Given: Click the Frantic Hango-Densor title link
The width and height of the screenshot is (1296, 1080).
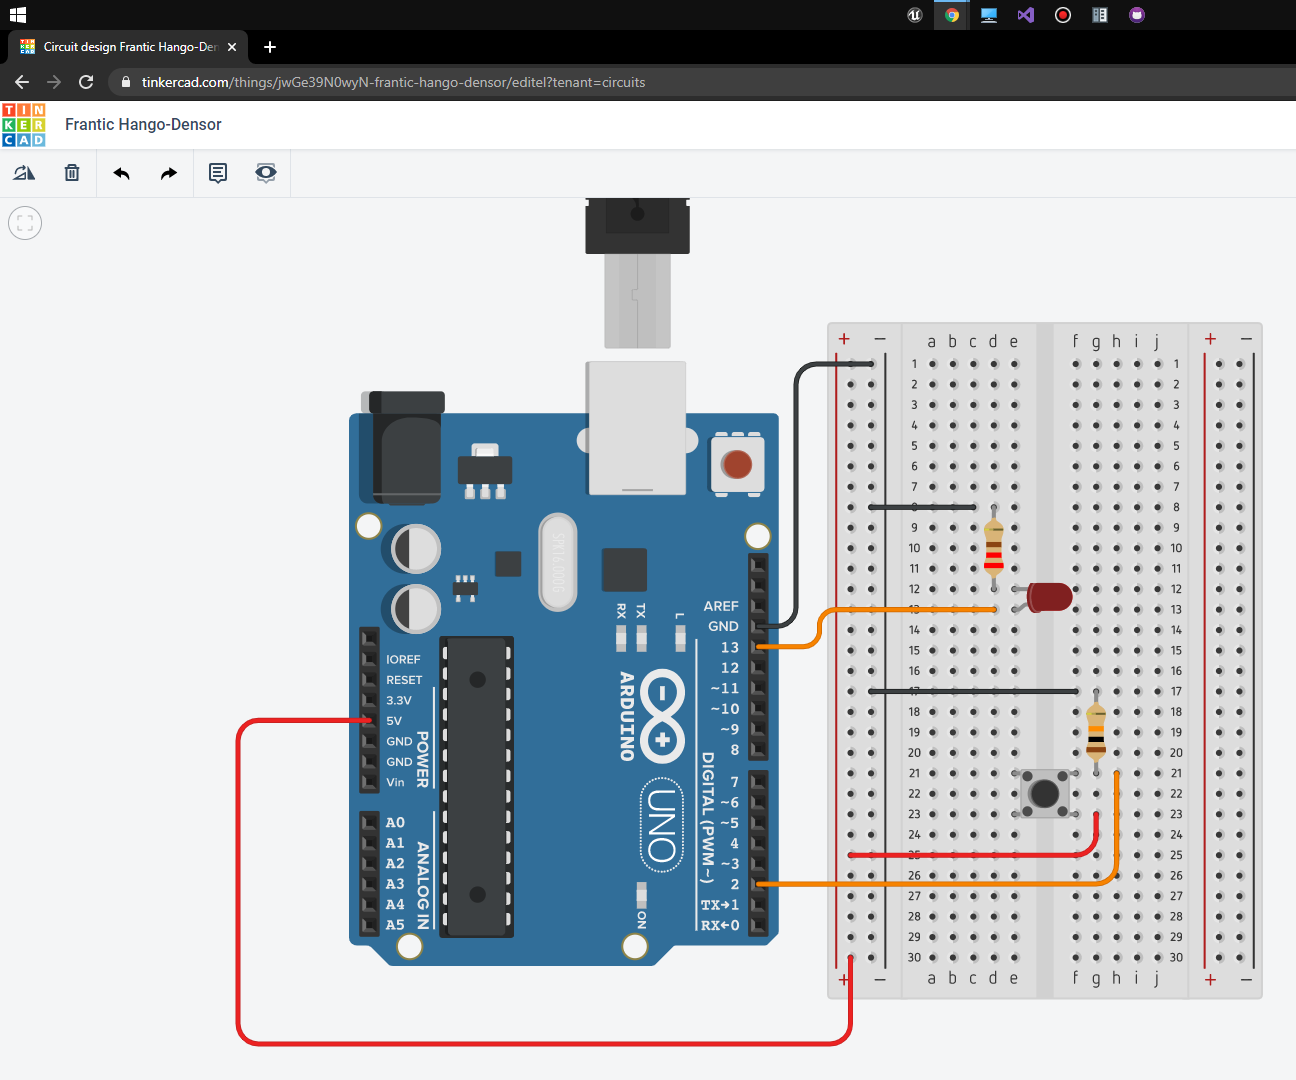Looking at the screenshot, I should (x=143, y=124).
